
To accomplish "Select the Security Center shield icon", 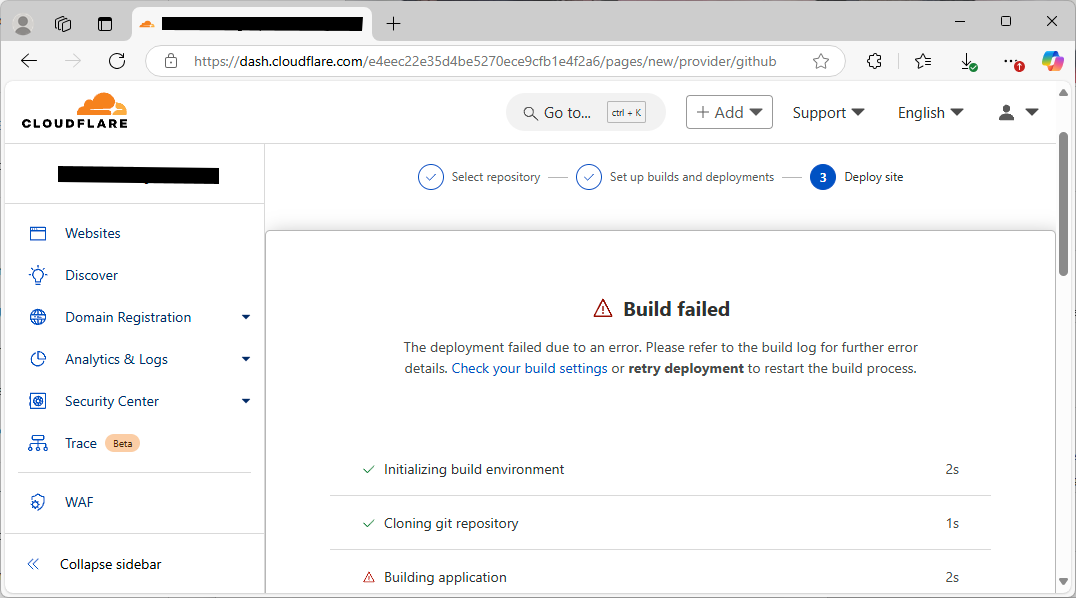I will point(37,400).
